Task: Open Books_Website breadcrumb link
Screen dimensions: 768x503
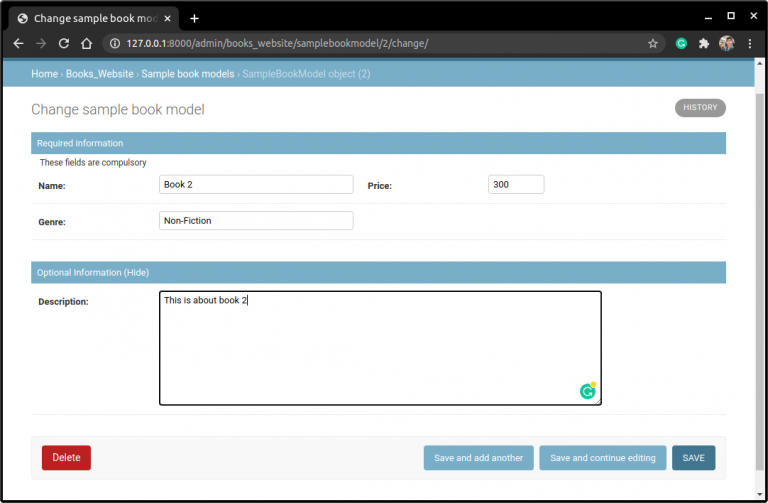Action: [99, 74]
